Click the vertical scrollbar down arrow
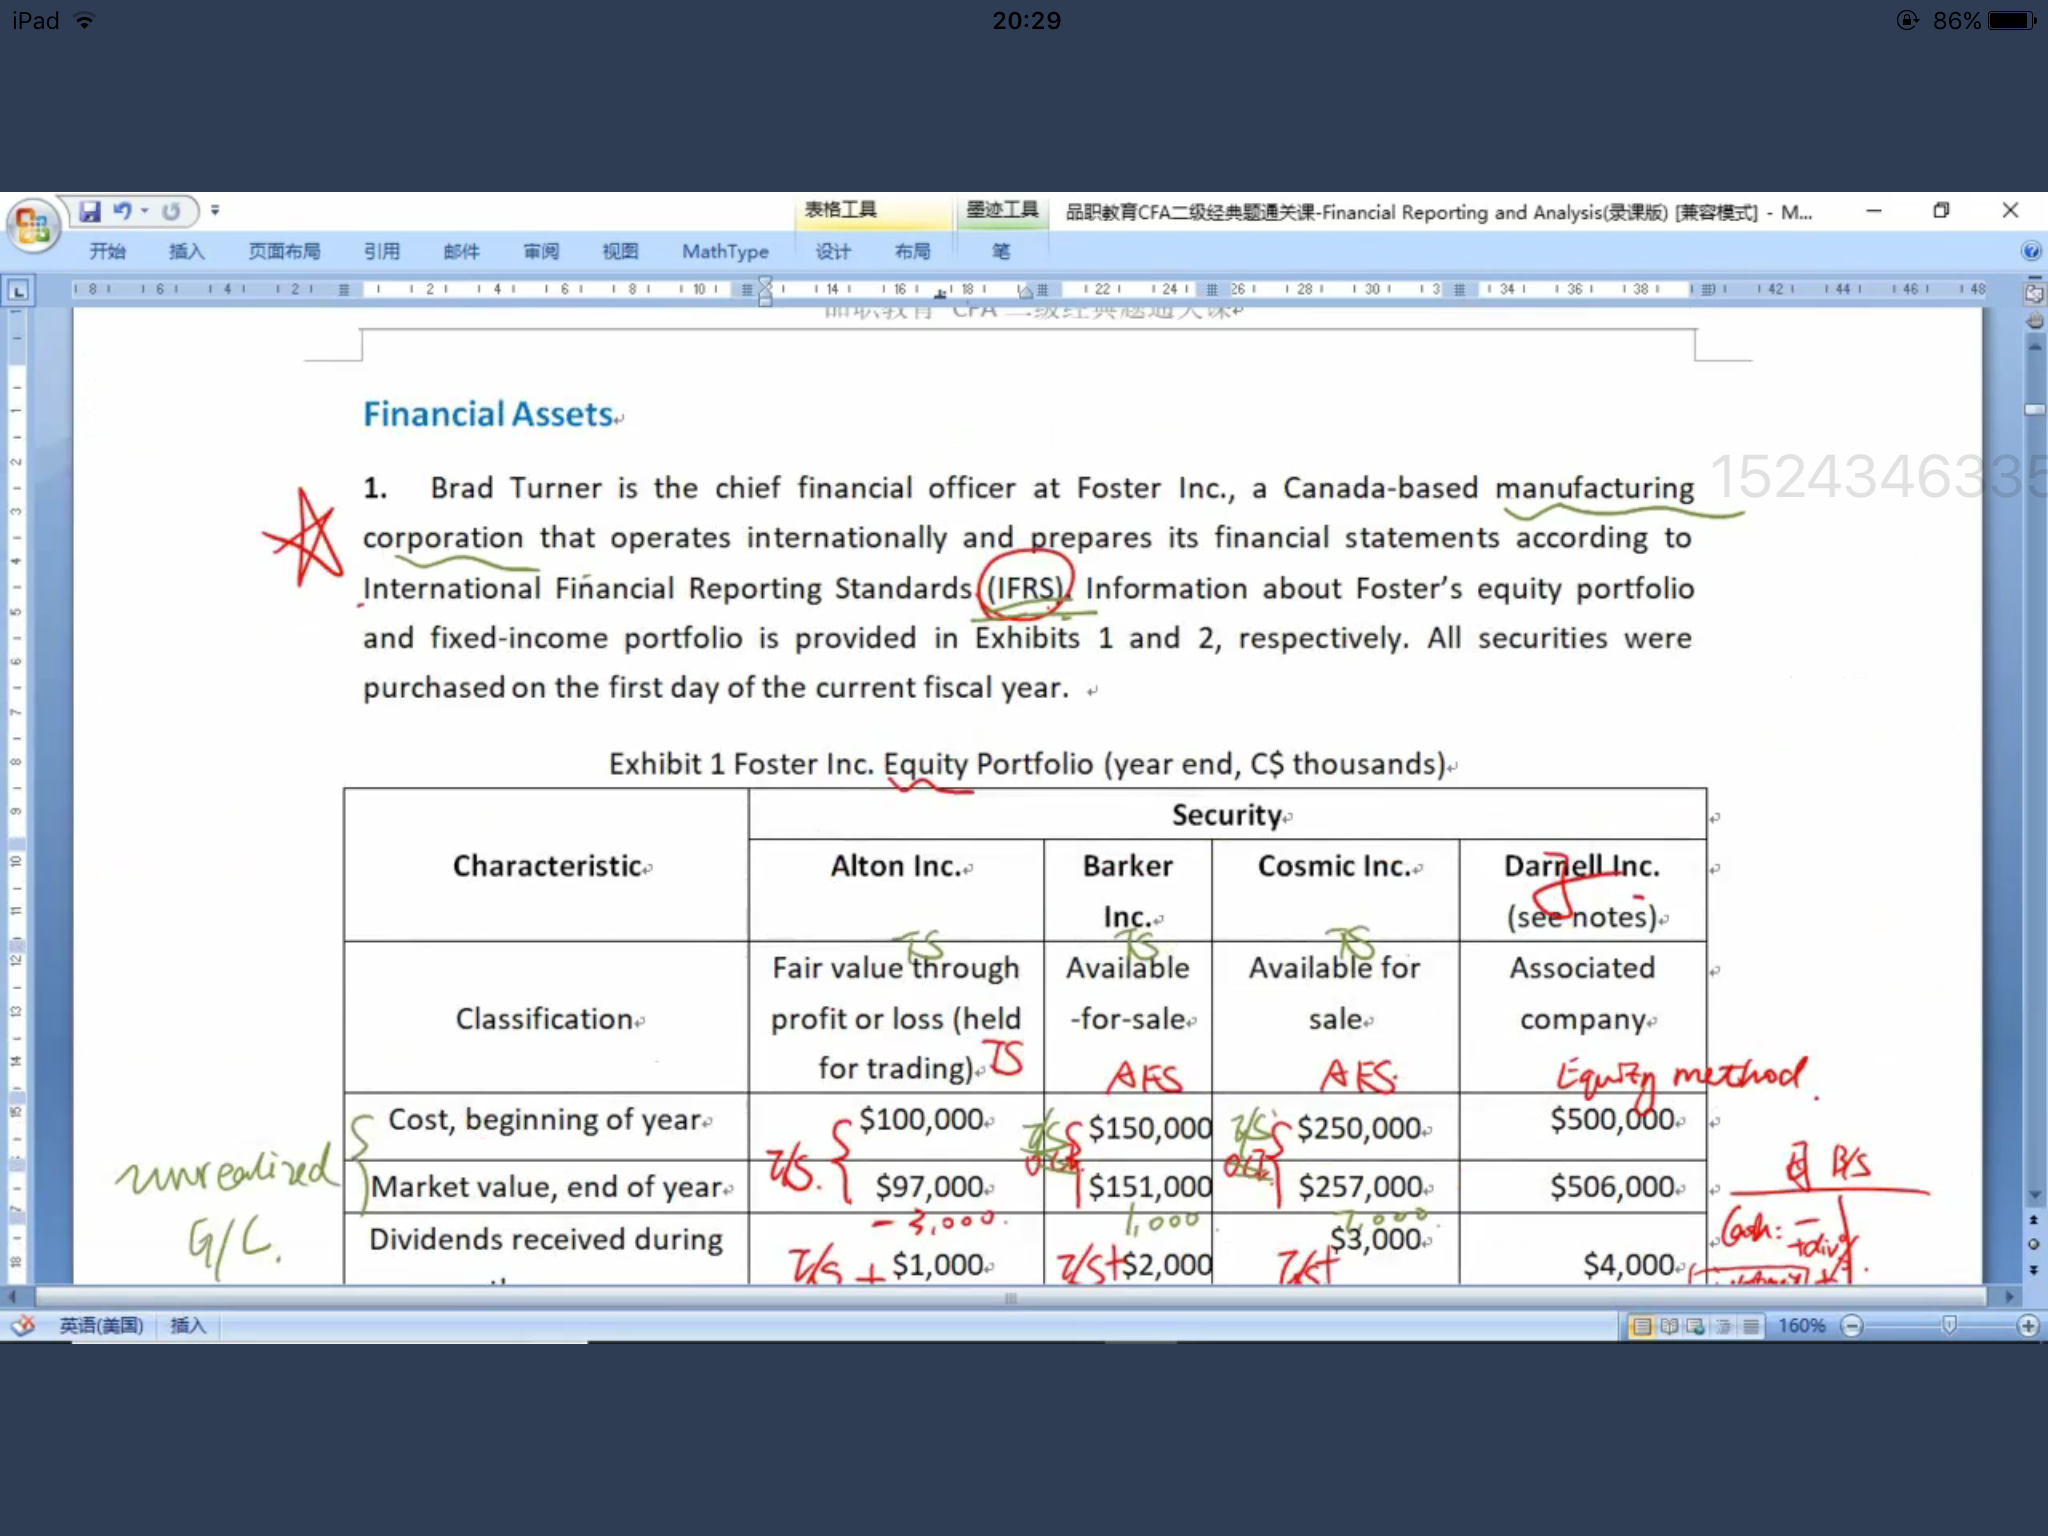The height and width of the screenshot is (1536, 2048). click(x=2034, y=1196)
